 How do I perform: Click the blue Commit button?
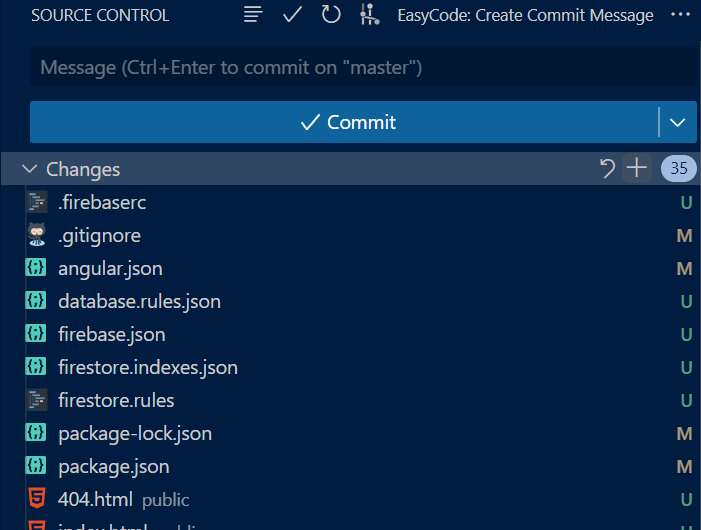click(344, 122)
